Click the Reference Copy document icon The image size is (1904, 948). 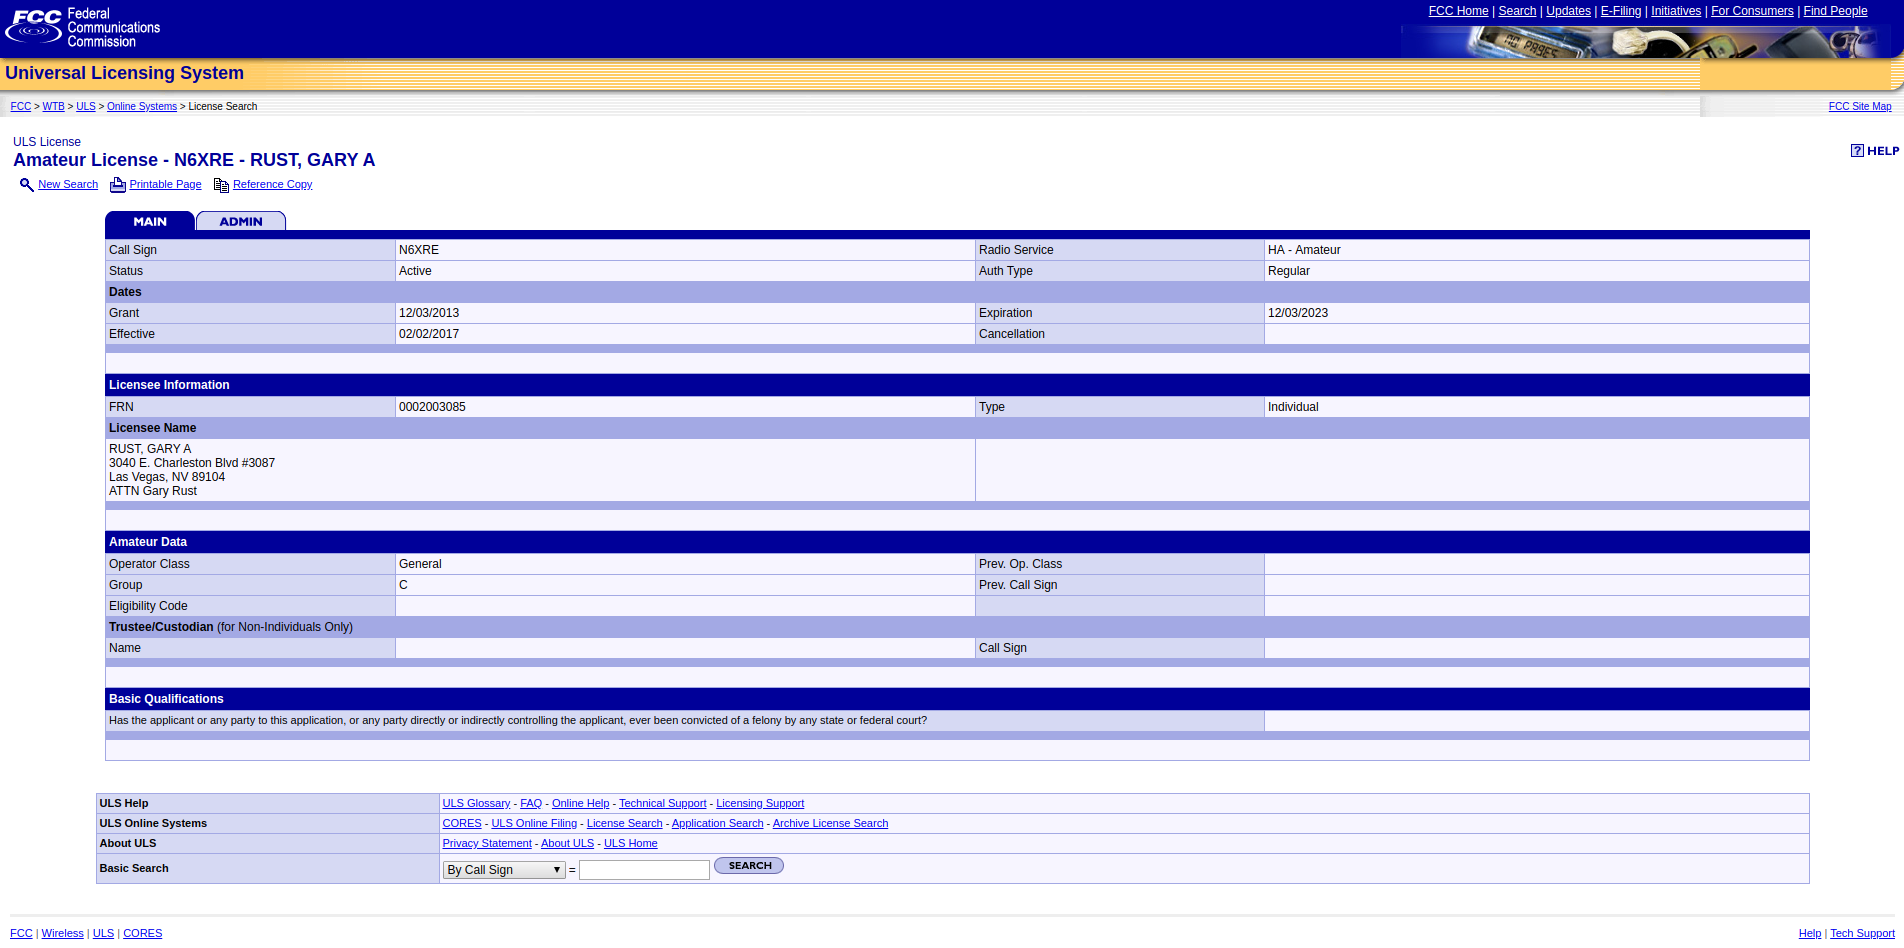click(x=221, y=185)
